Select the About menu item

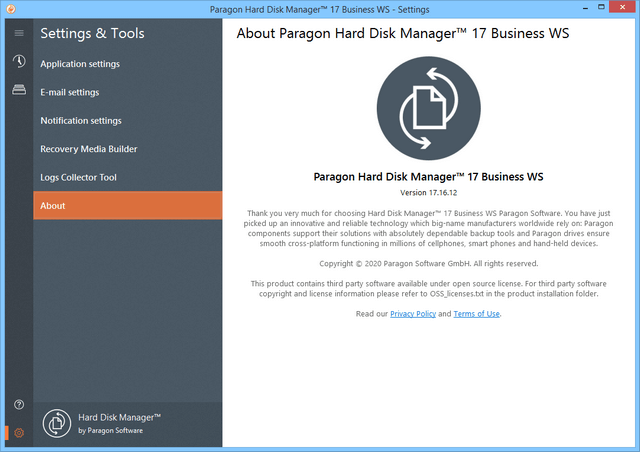coord(128,205)
